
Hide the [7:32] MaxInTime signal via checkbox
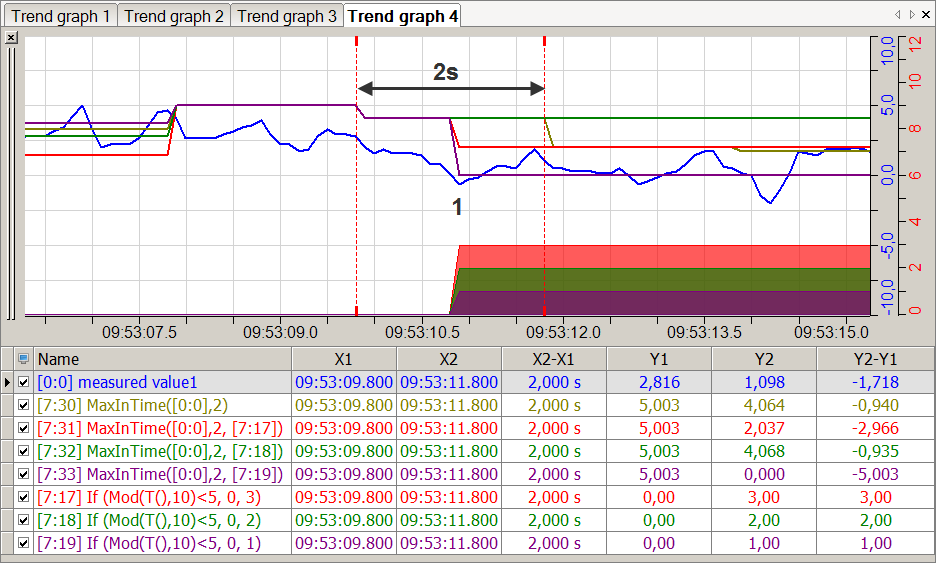24,451
